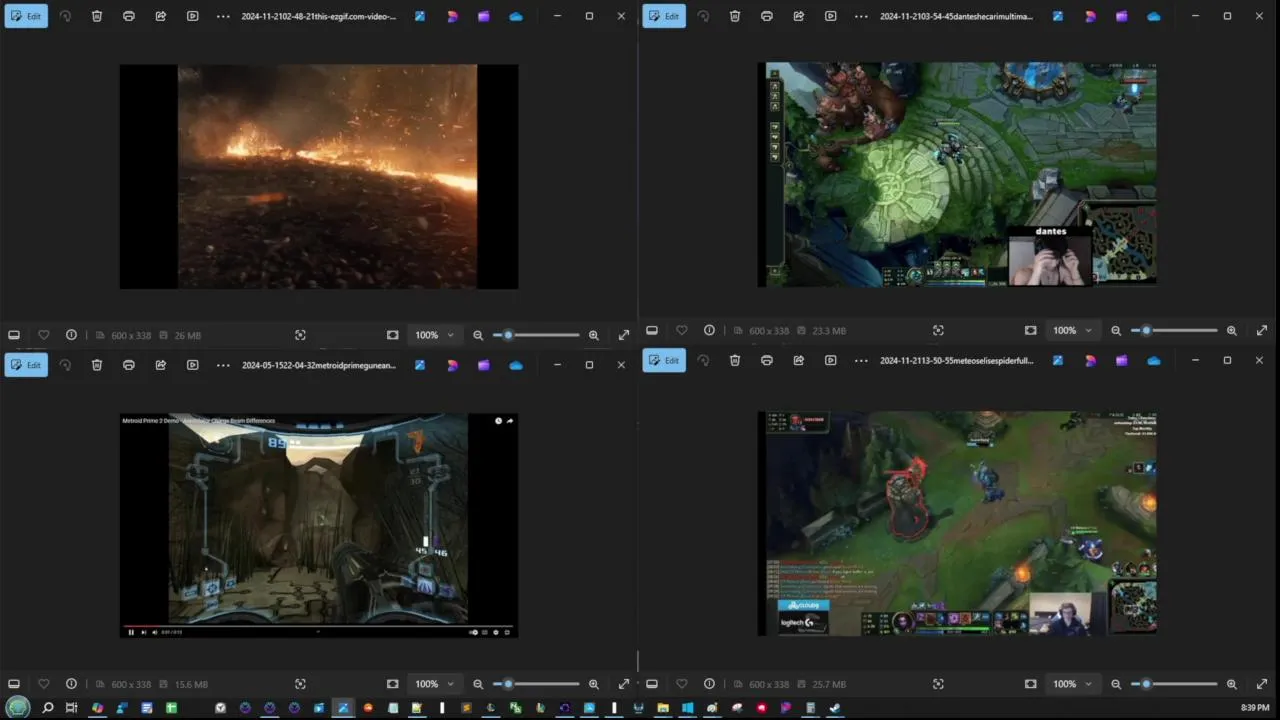The height and width of the screenshot is (720, 1280).
Task: Enter fullscreen in the ezgif fire window
Action: (x=624, y=335)
